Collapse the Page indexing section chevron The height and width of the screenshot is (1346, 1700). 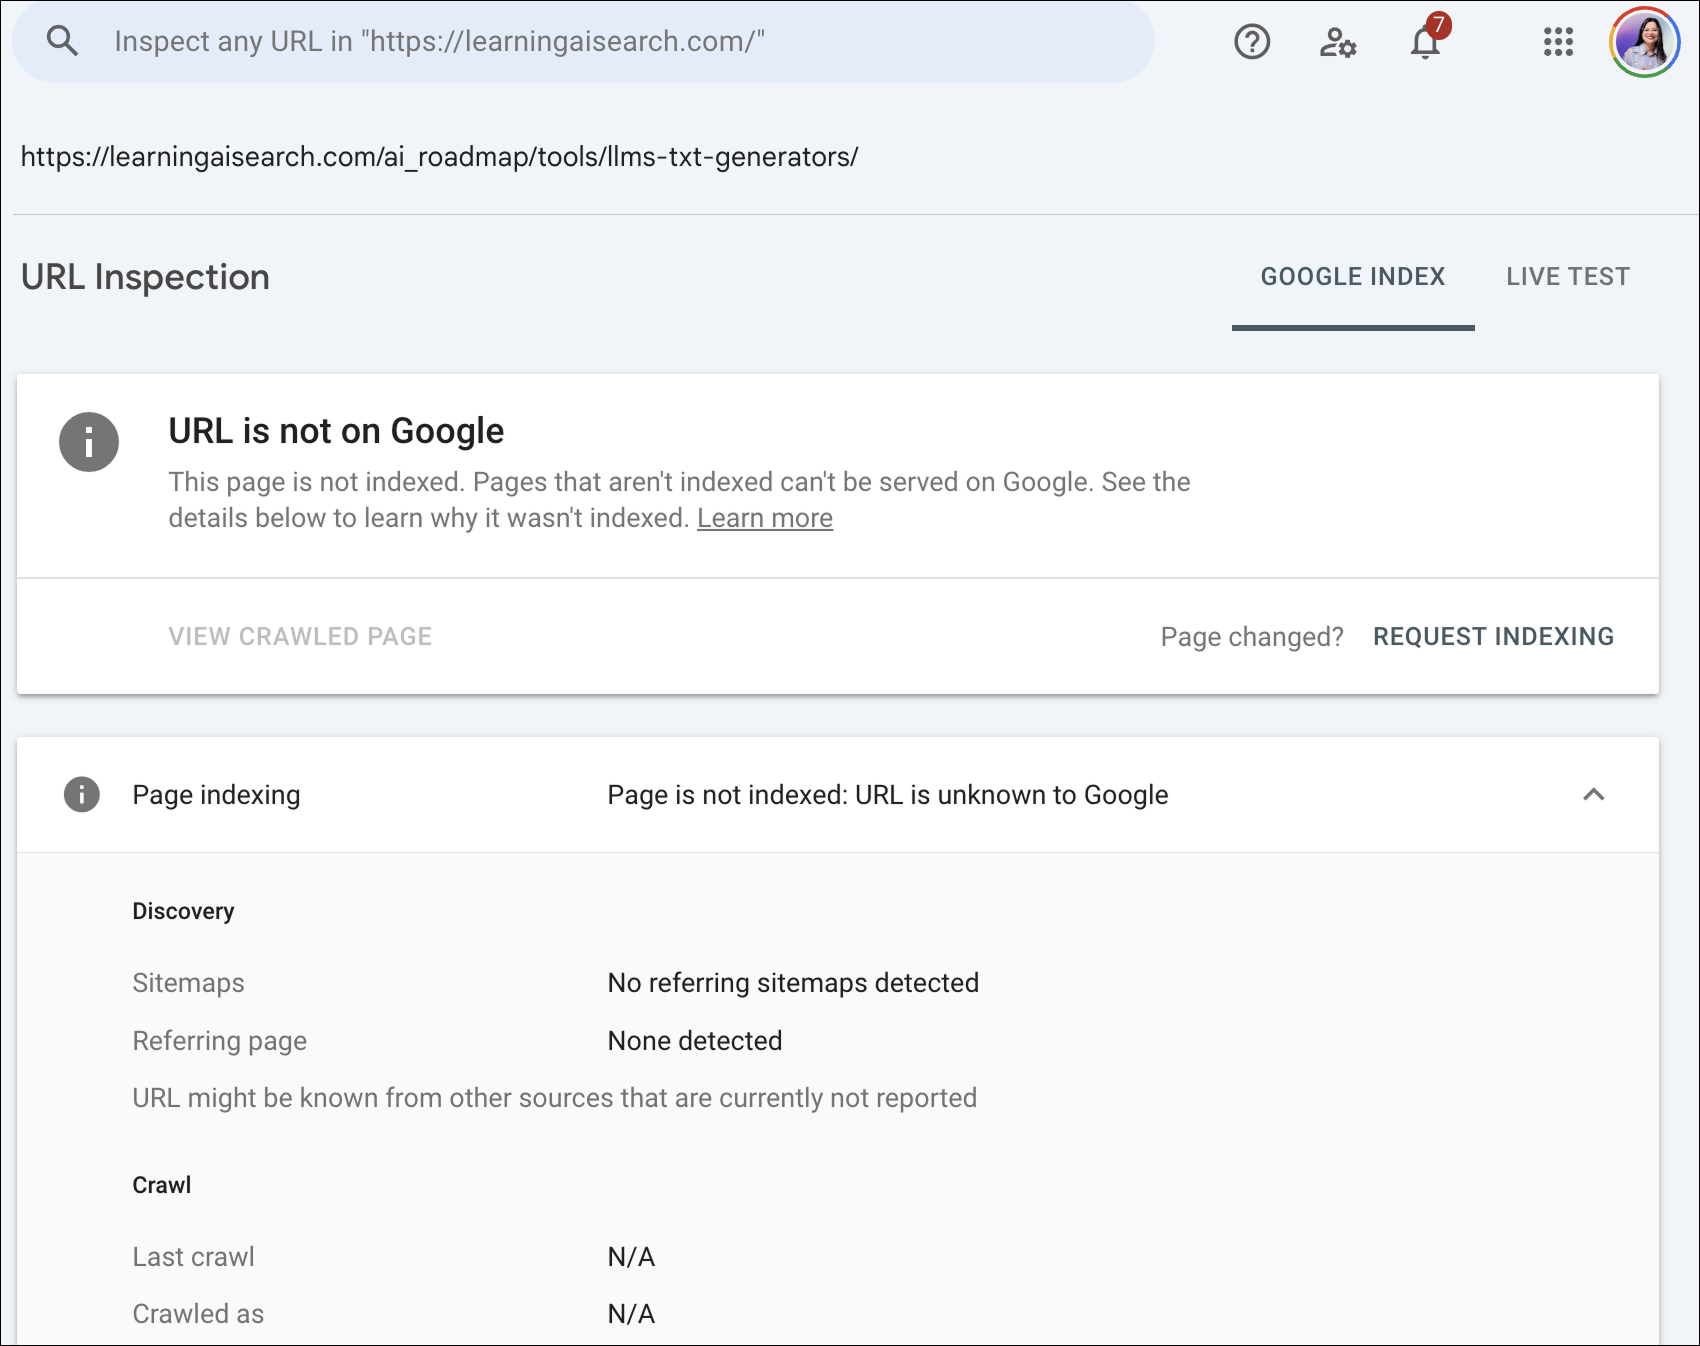tap(1594, 795)
